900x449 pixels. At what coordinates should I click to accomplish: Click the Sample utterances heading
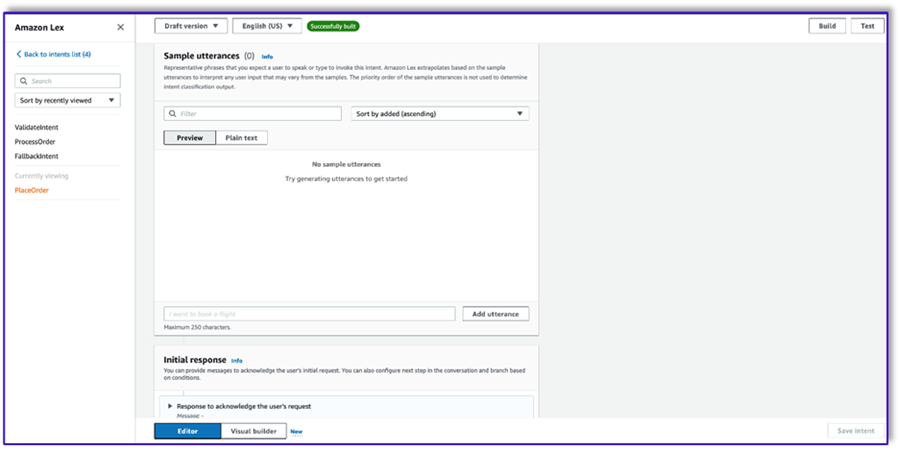pyautogui.click(x=201, y=56)
